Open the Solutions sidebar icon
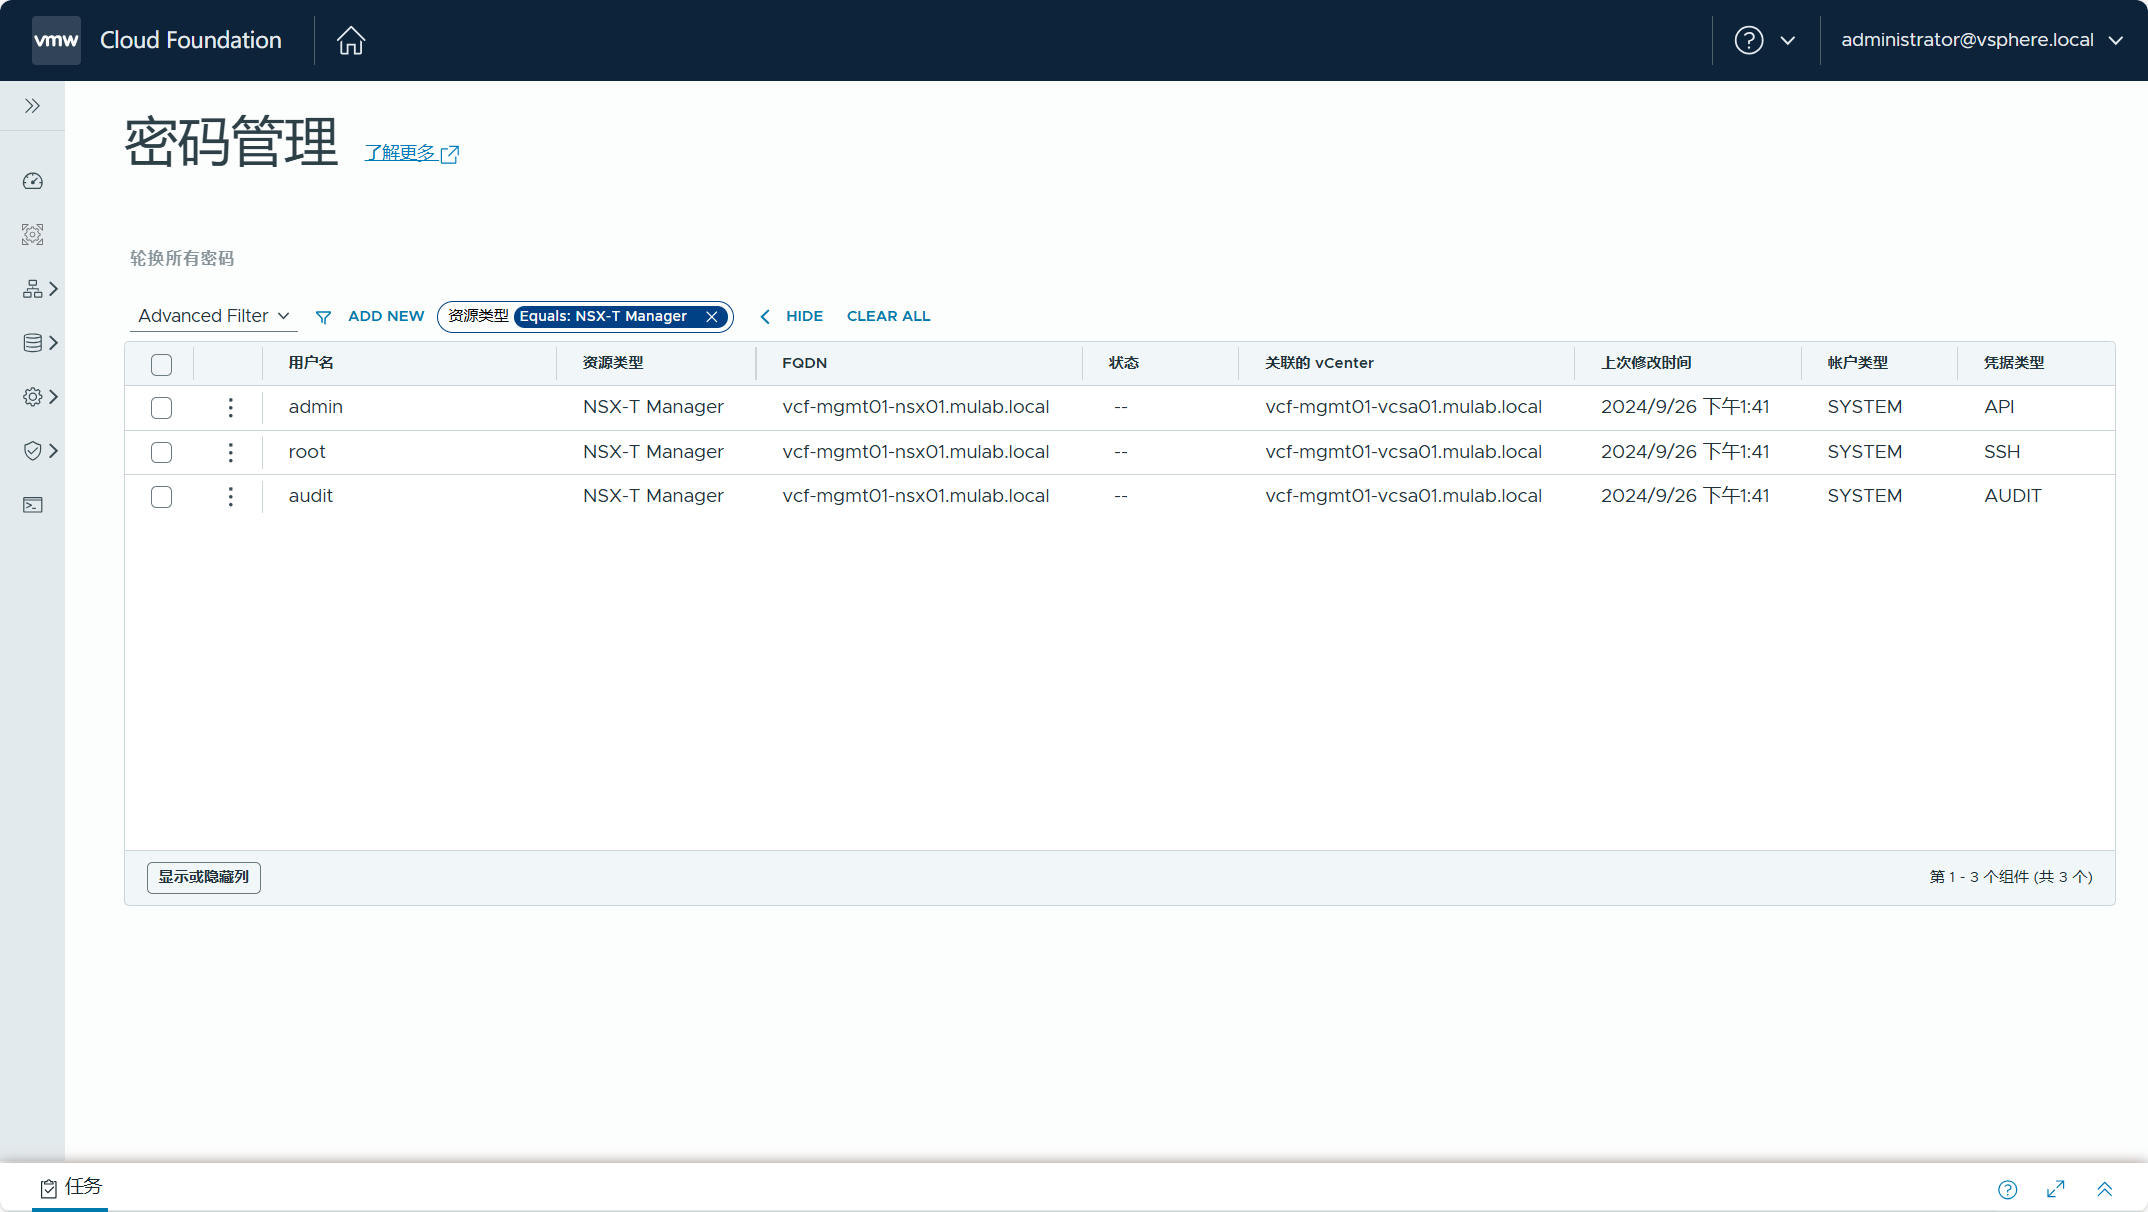The height and width of the screenshot is (1212, 2148). pyautogui.click(x=33, y=235)
